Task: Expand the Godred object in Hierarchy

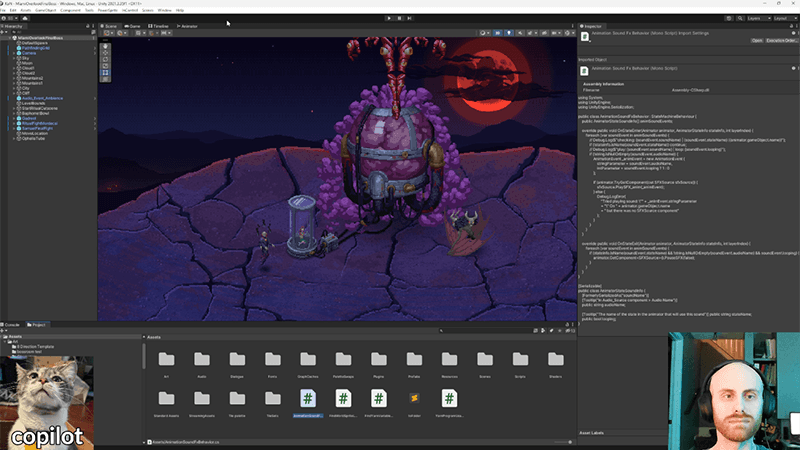Action: tap(14, 118)
